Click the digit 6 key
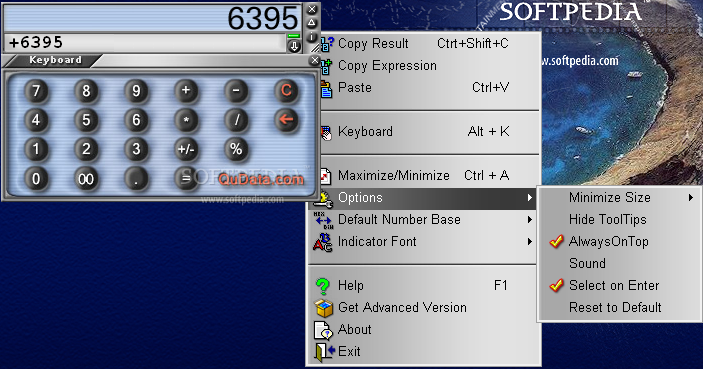Viewport: 703px width, 369px height. point(136,121)
